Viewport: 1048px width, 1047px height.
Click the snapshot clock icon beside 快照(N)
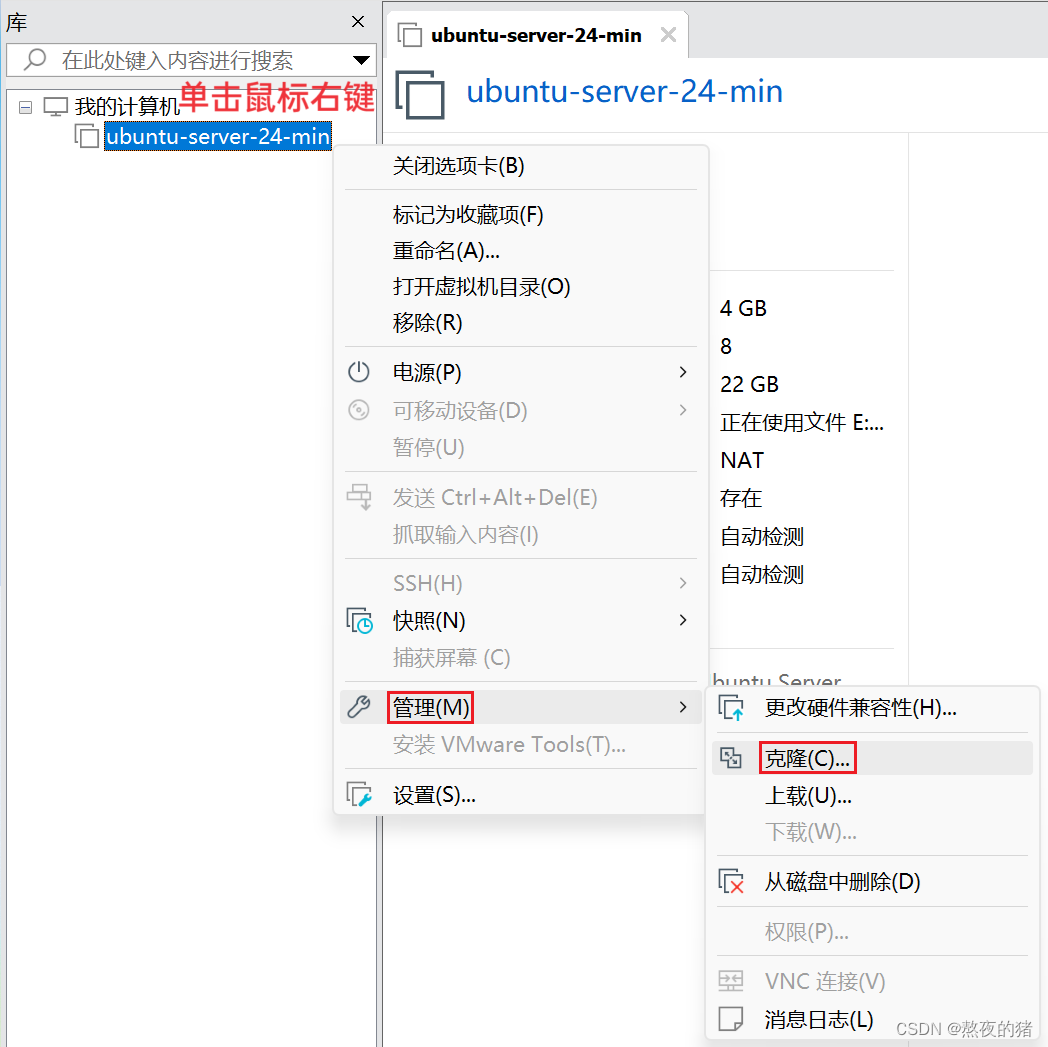[x=360, y=621]
